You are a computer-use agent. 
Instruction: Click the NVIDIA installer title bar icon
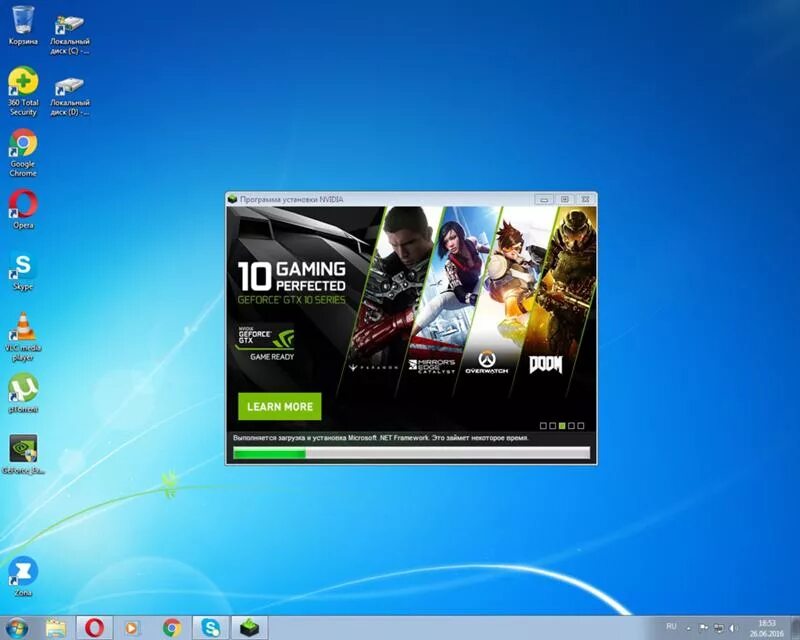(x=233, y=199)
